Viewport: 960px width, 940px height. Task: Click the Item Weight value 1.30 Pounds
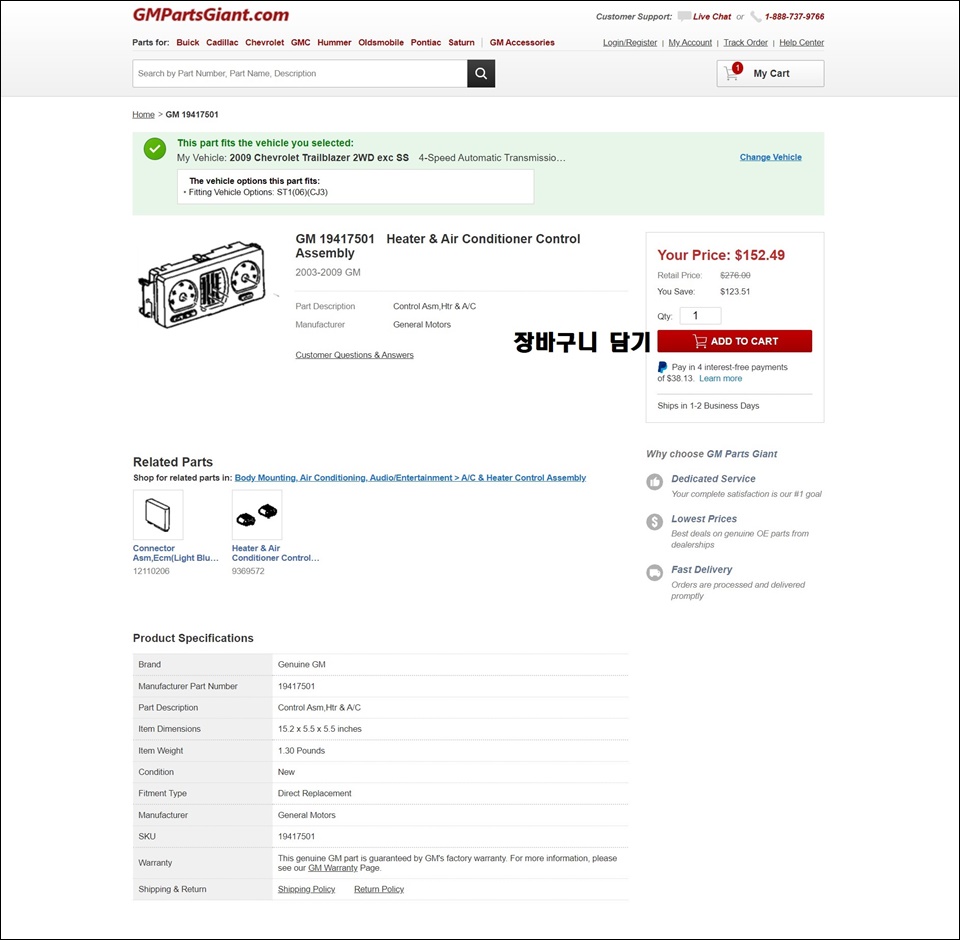[x=301, y=751]
